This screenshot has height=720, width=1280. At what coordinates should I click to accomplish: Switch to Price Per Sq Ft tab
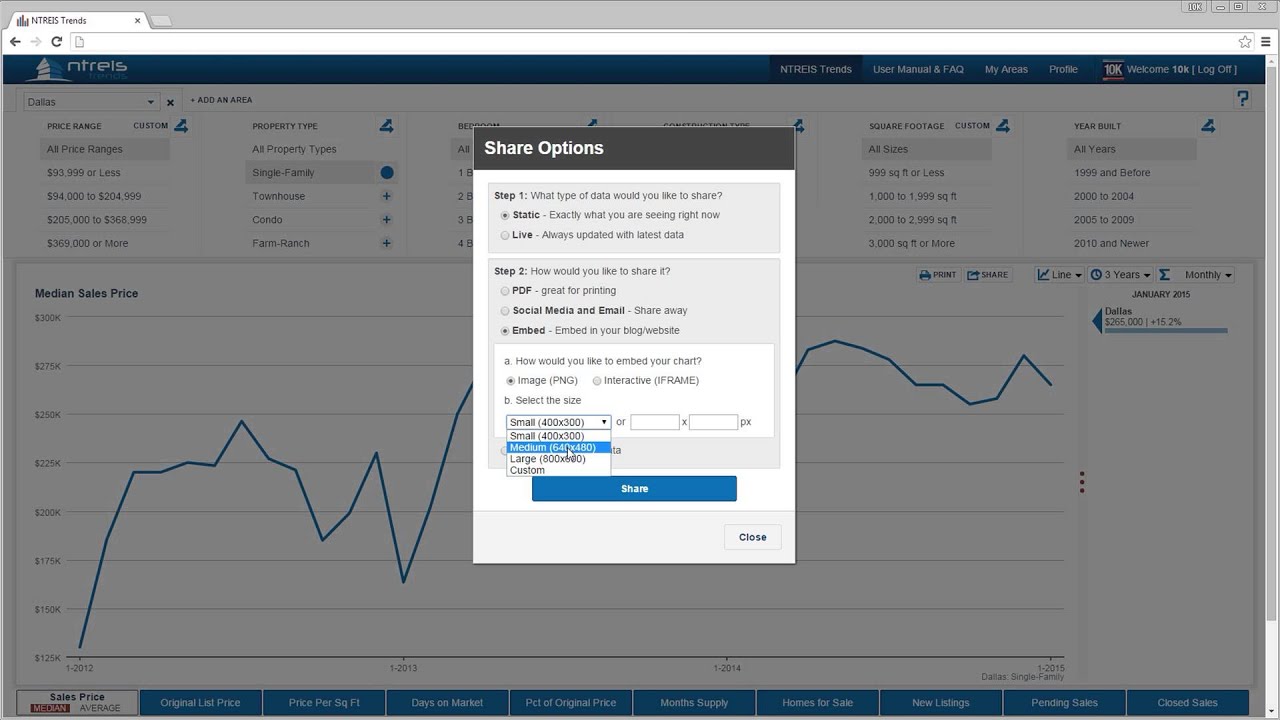[x=323, y=702]
